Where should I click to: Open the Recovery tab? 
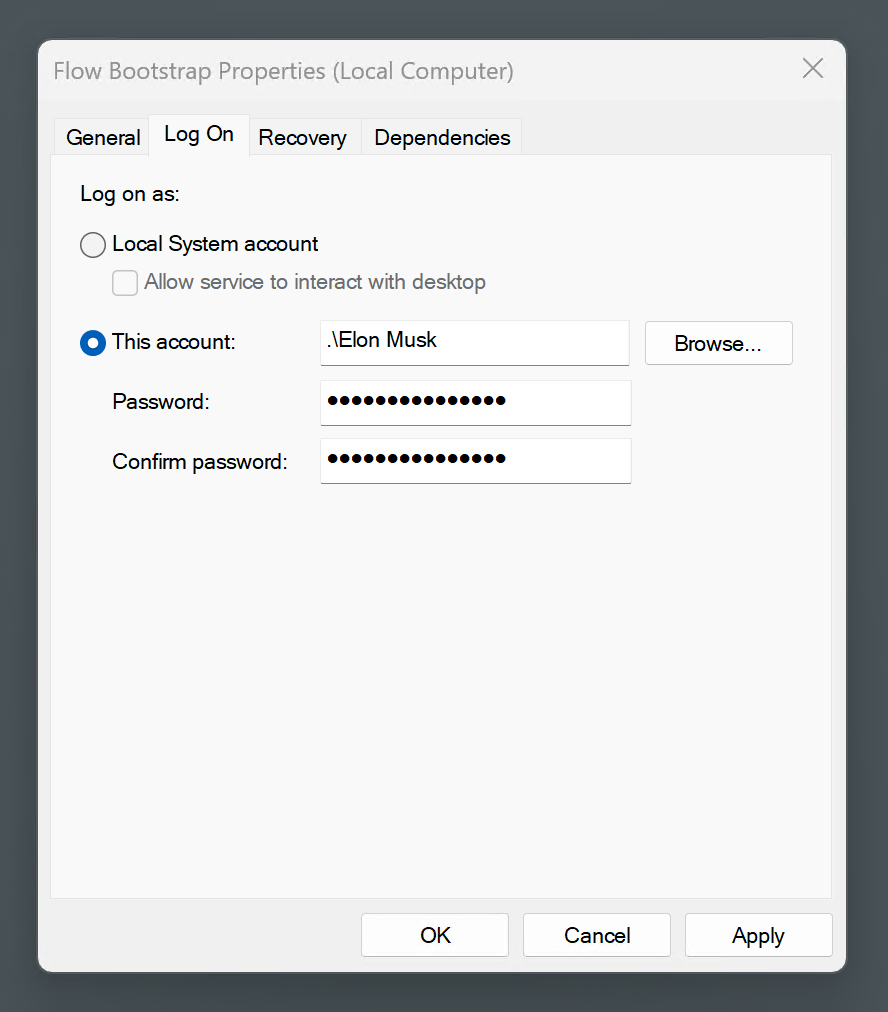303,137
